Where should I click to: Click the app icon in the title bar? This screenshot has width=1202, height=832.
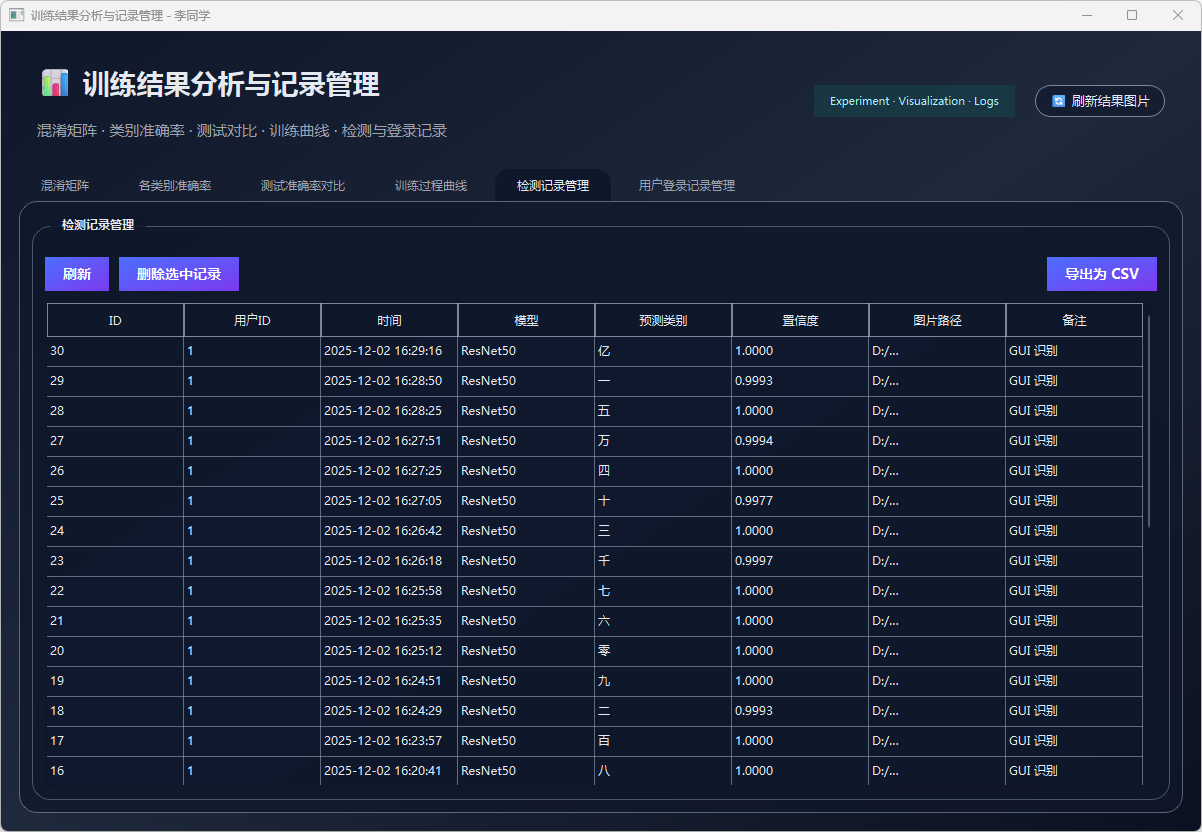pos(16,15)
